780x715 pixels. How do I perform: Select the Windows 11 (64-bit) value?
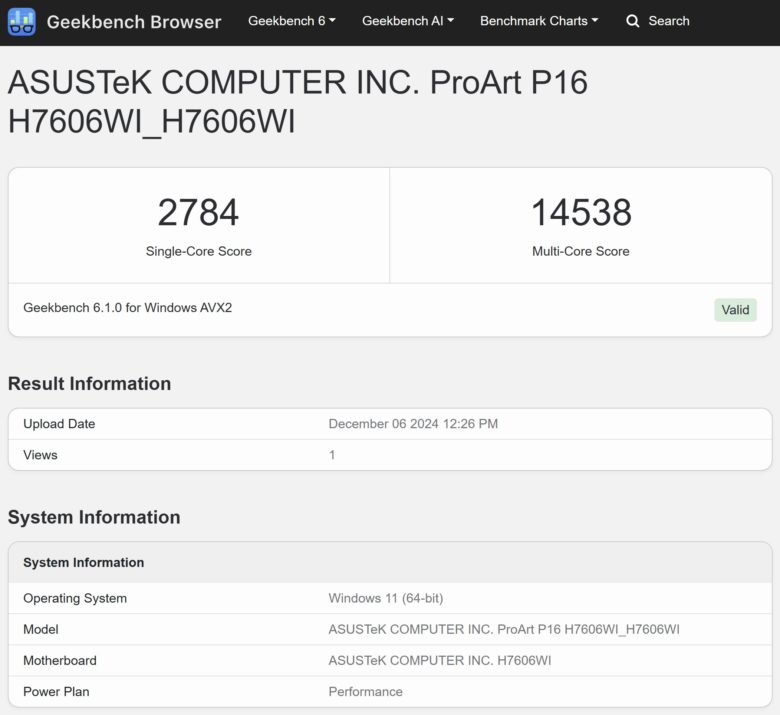(386, 598)
